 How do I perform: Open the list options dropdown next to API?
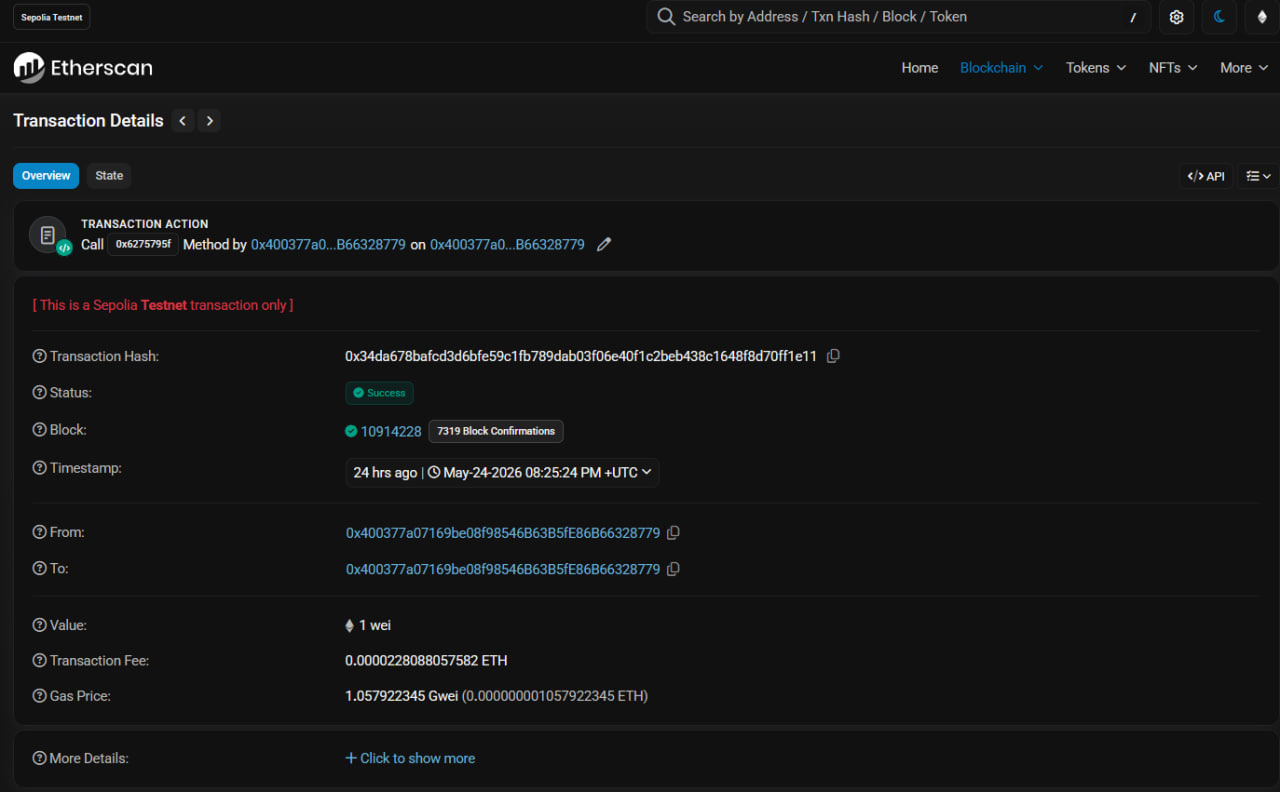pos(1259,176)
